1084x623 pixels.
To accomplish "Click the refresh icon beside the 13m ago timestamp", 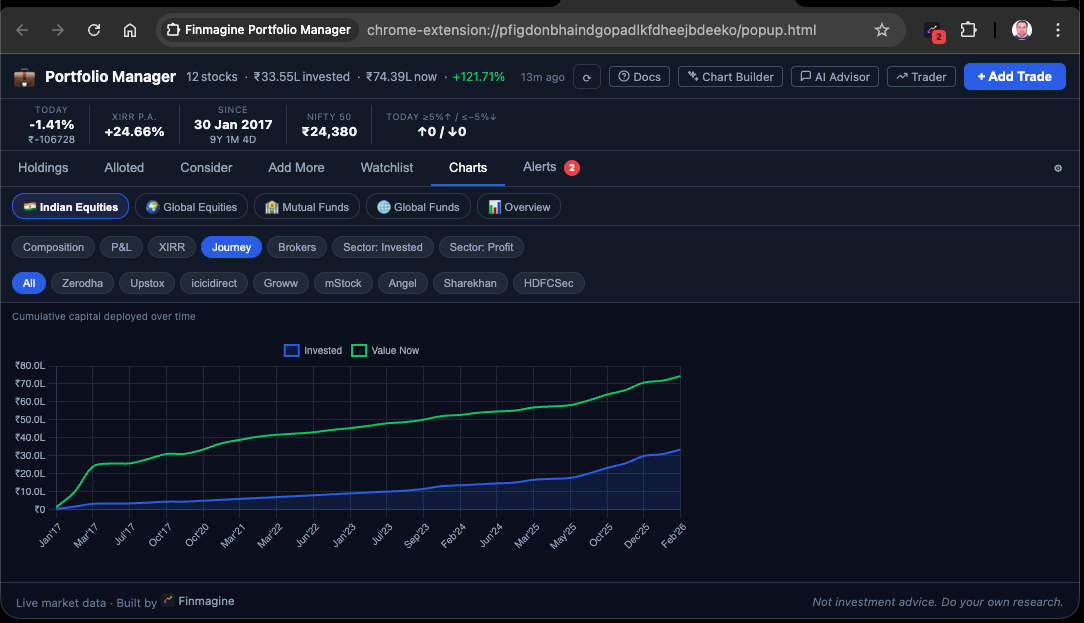I will (x=587, y=76).
